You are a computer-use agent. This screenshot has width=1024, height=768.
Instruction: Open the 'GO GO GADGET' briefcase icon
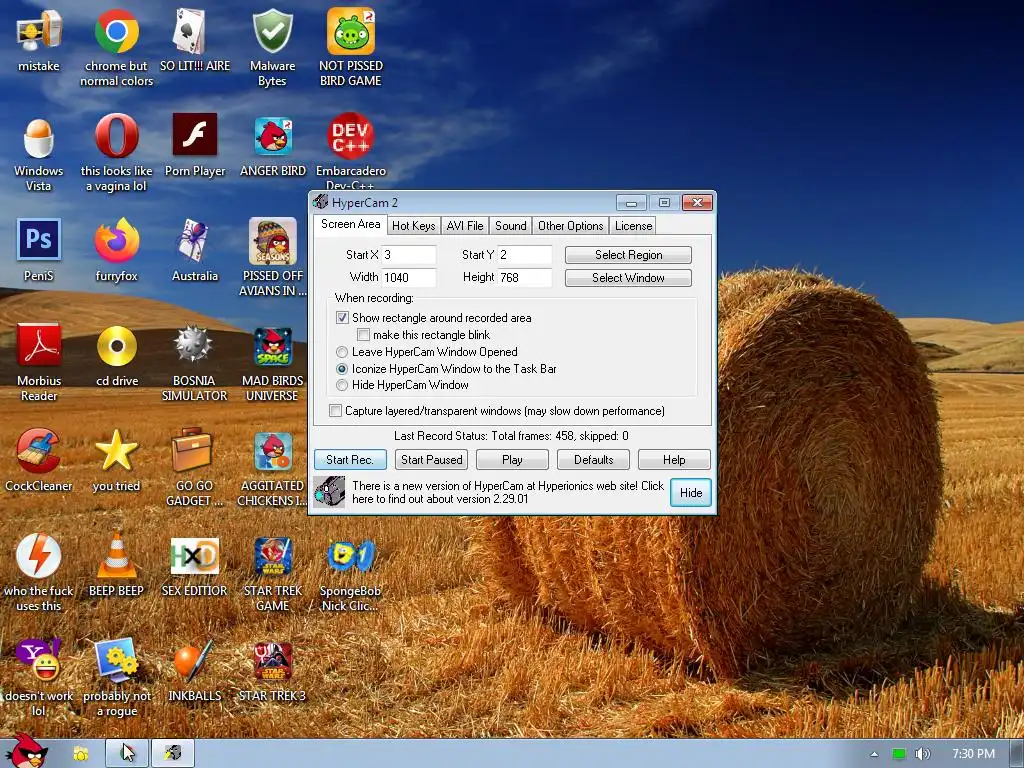pyautogui.click(x=192, y=449)
